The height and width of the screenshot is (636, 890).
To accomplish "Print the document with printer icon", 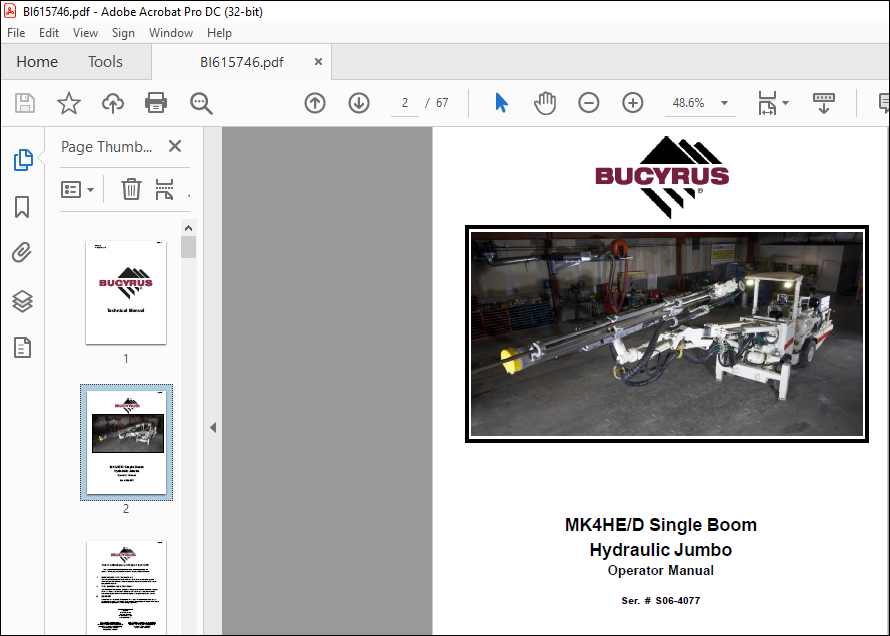I will (x=156, y=103).
